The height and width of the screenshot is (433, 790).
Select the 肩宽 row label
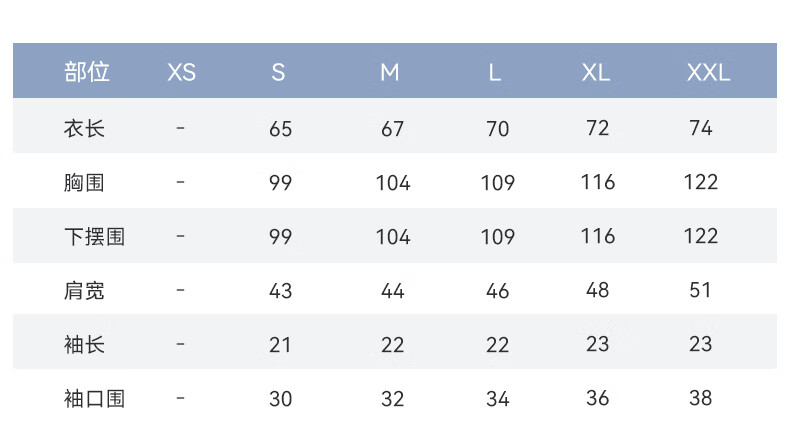click(84, 291)
